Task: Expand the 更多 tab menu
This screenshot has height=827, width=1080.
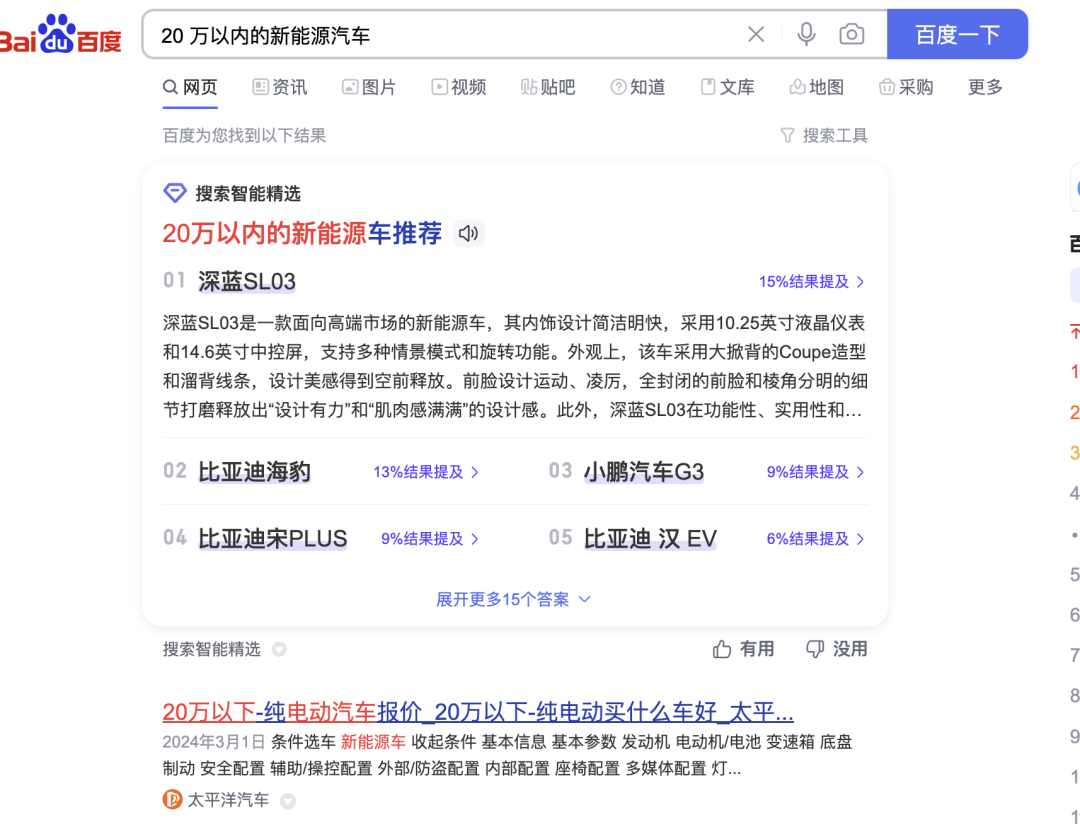Action: tap(985, 87)
